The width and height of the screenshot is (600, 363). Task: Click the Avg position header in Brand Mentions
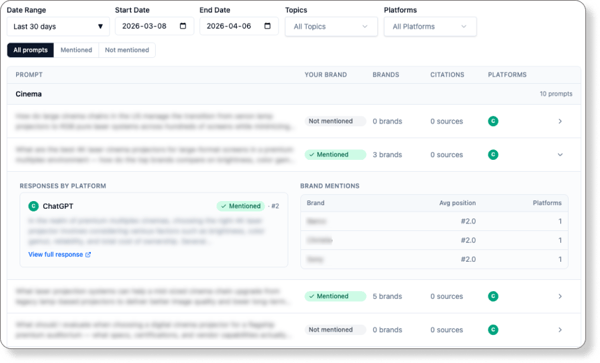point(457,203)
